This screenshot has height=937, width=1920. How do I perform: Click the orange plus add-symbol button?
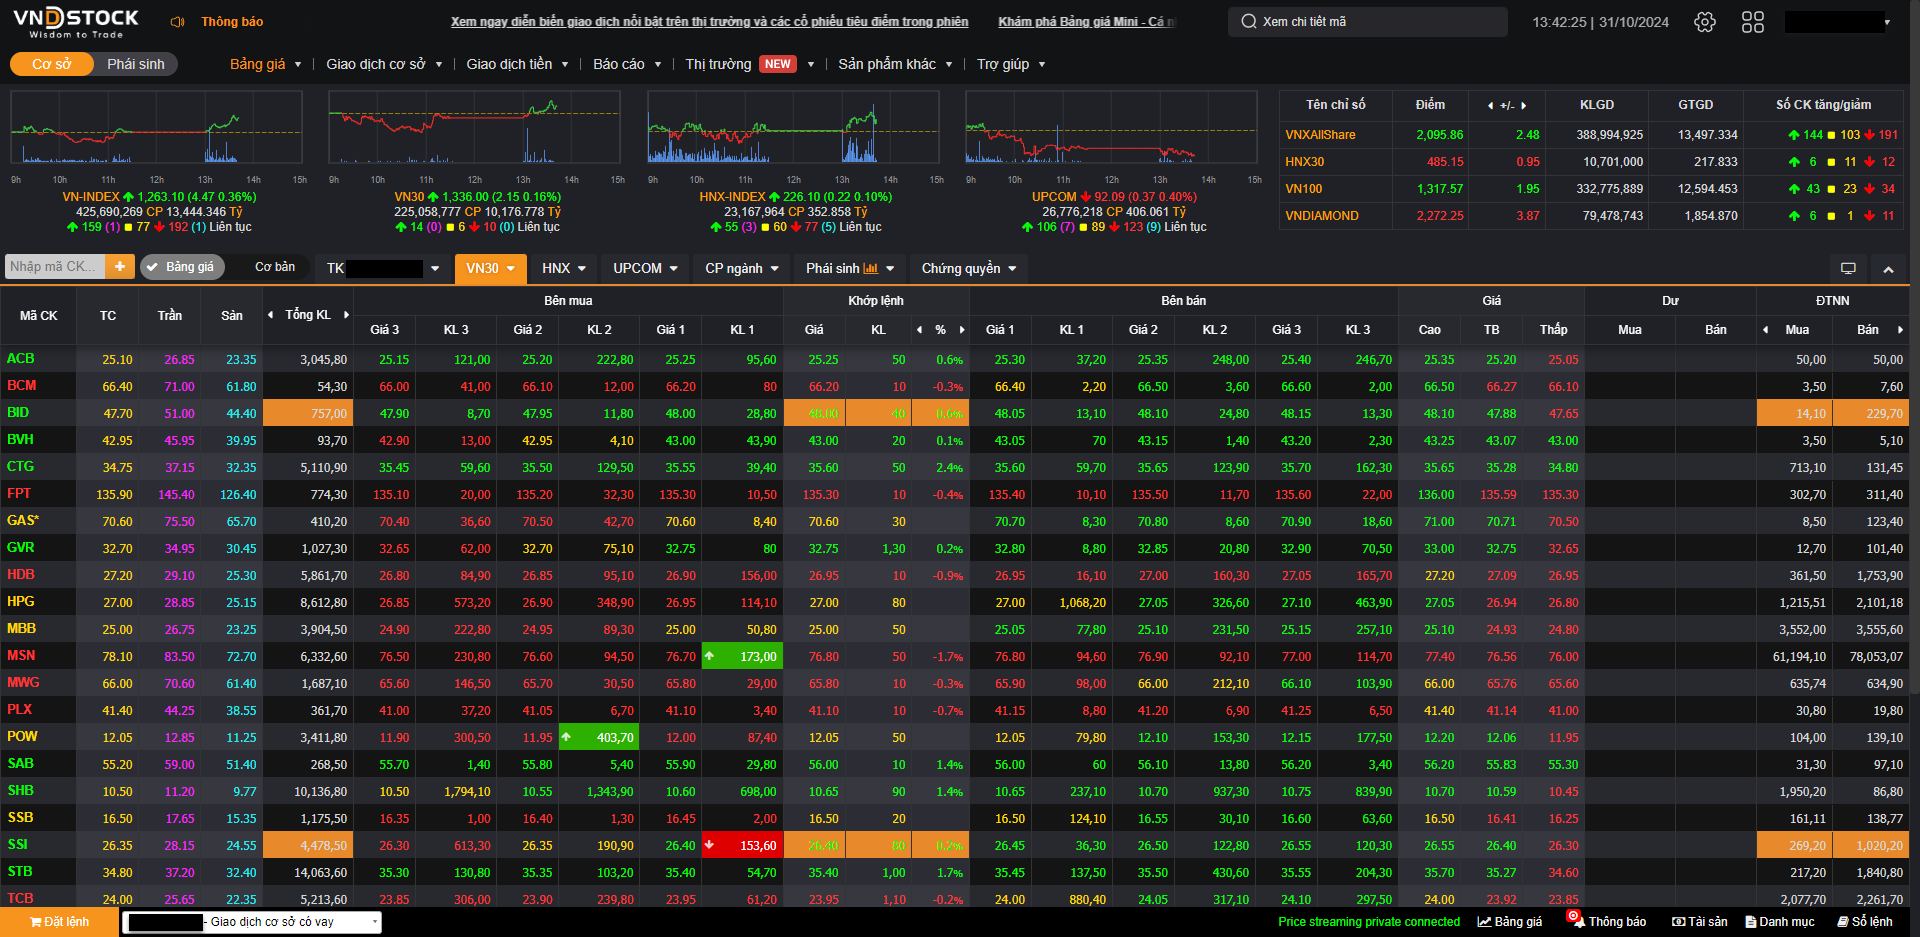(119, 267)
